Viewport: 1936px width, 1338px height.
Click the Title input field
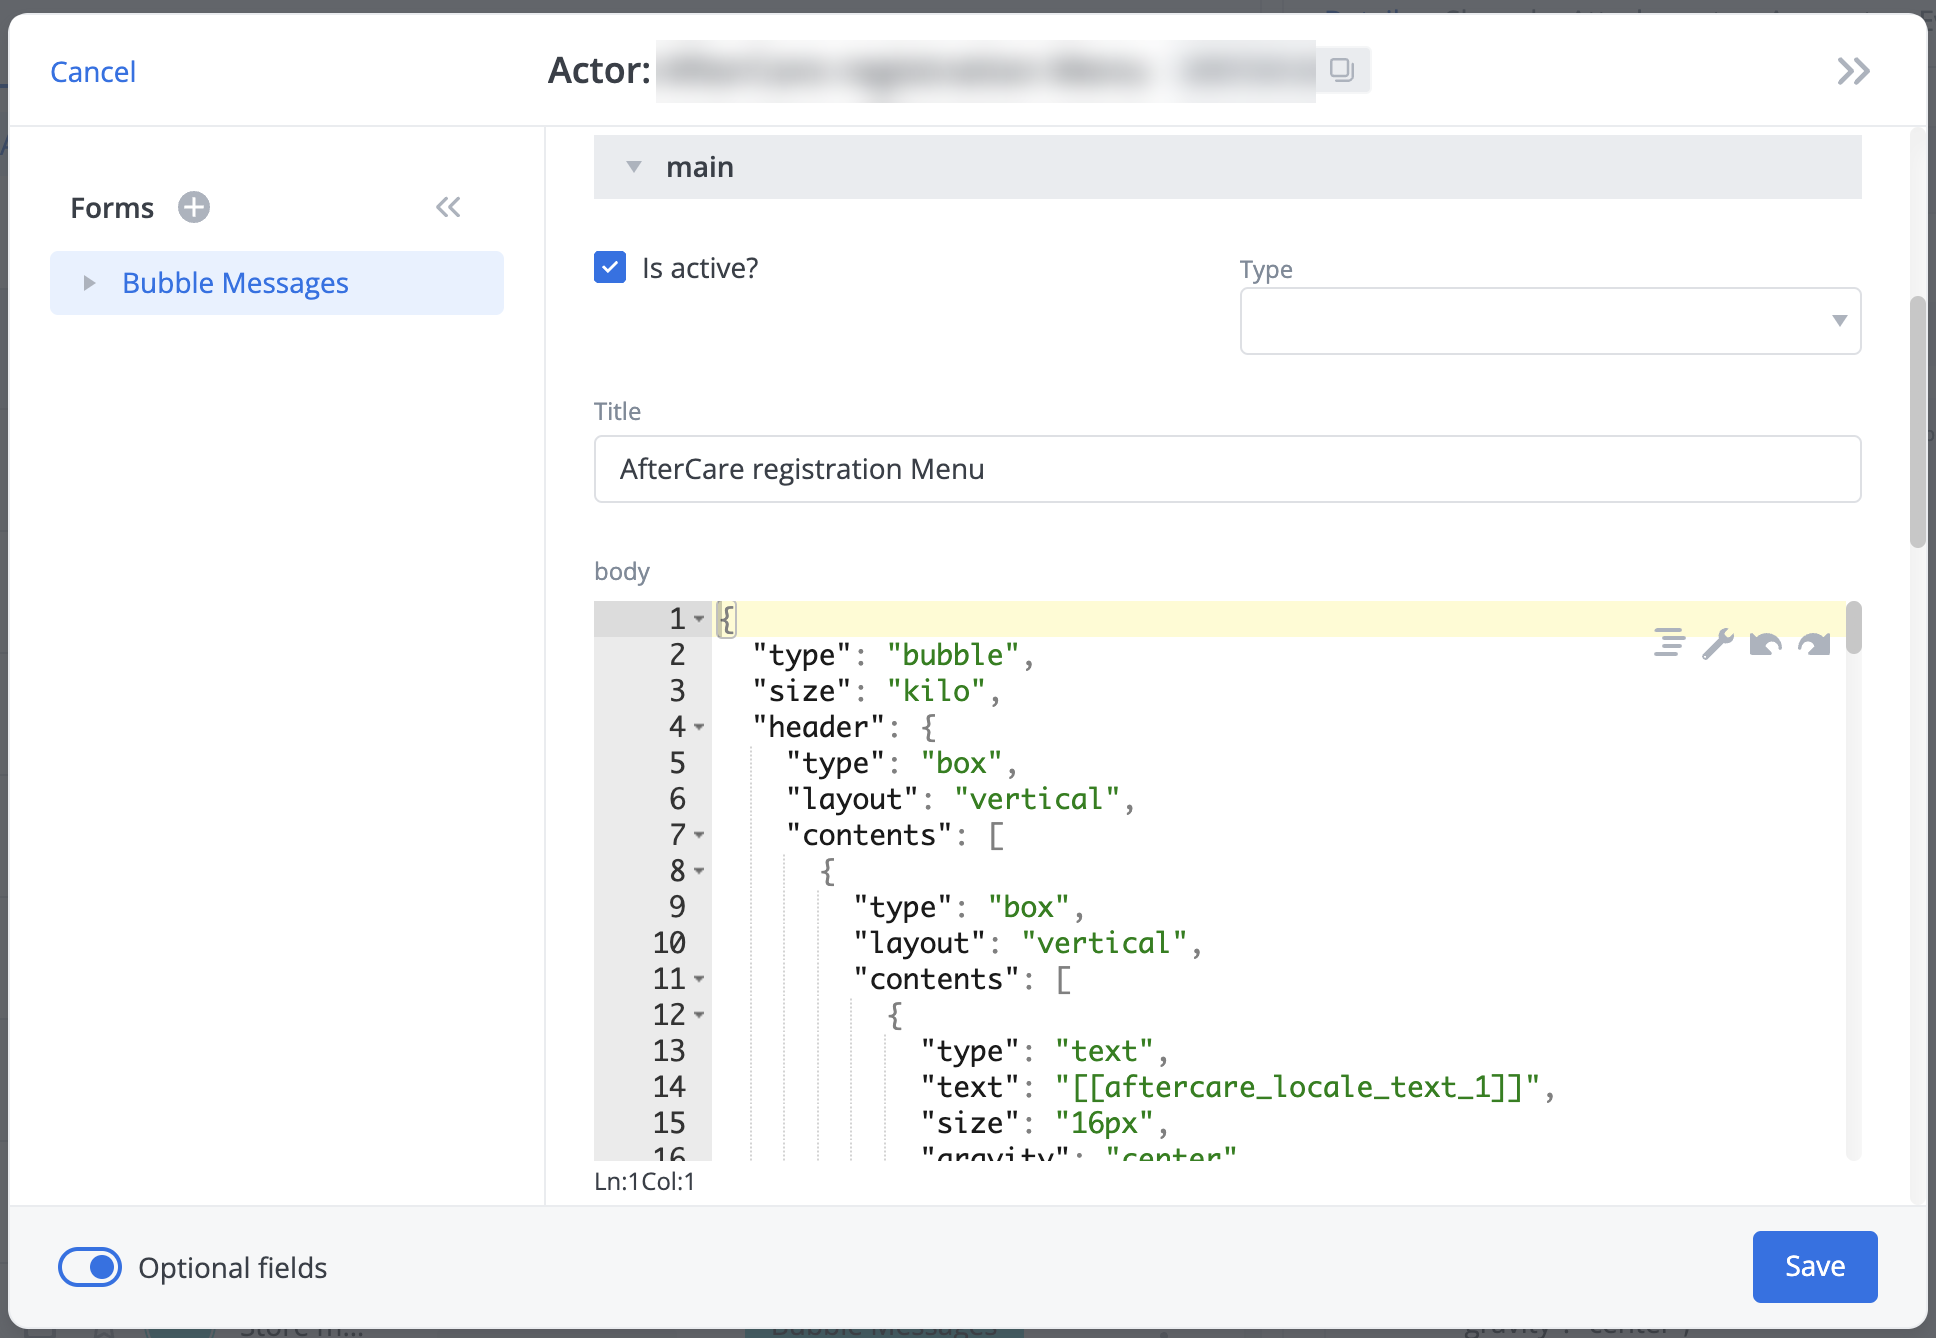tap(1227, 469)
